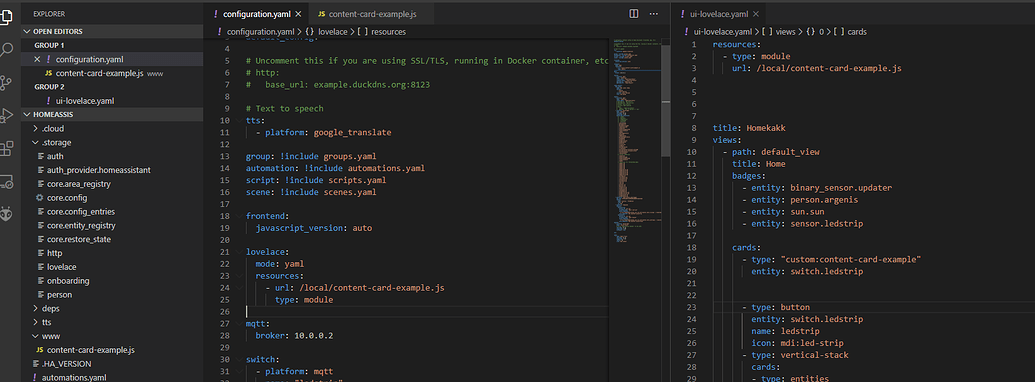Click configuration.yaml in left editor breadcrumb
Screen dimensions: 1035x382
tap(260, 32)
